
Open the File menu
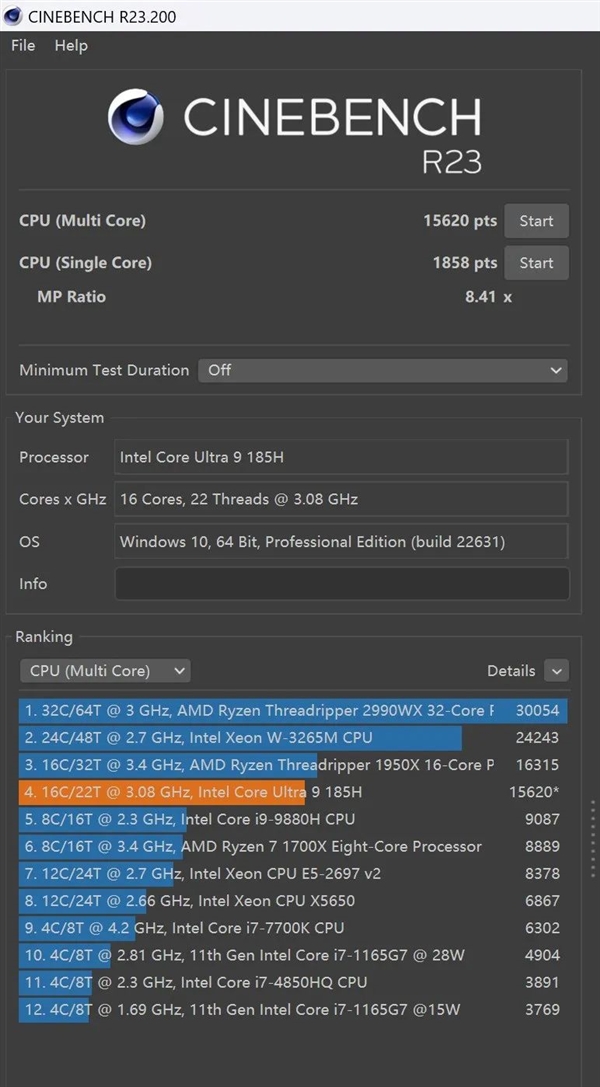[x=23, y=45]
